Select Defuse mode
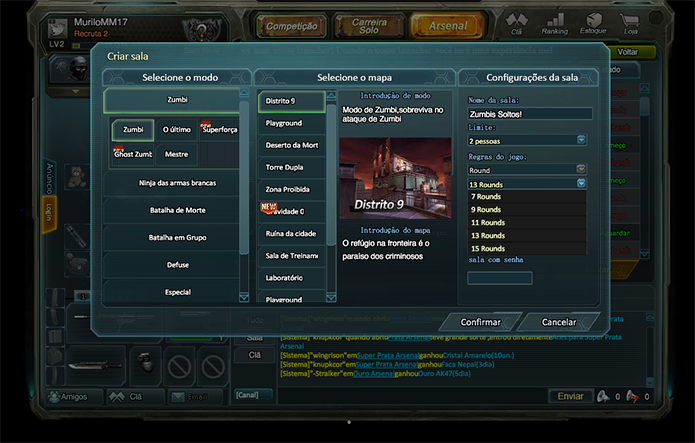 point(172,265)
